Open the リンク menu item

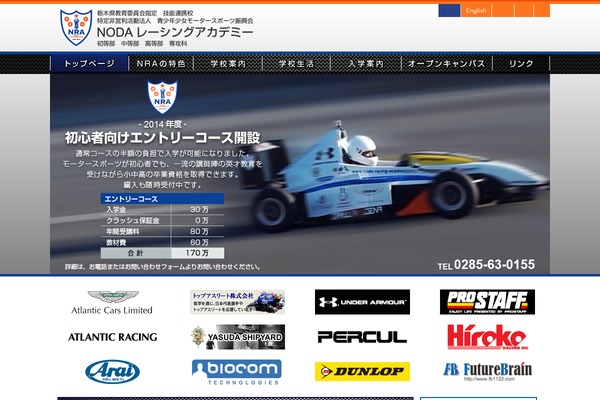click(x=521, y=64)
